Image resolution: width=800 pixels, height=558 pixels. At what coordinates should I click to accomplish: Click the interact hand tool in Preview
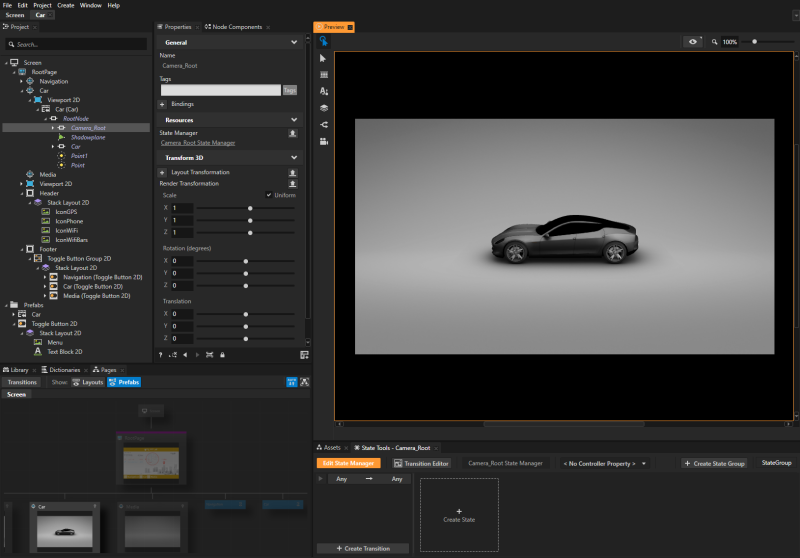(x=324, y=42)
